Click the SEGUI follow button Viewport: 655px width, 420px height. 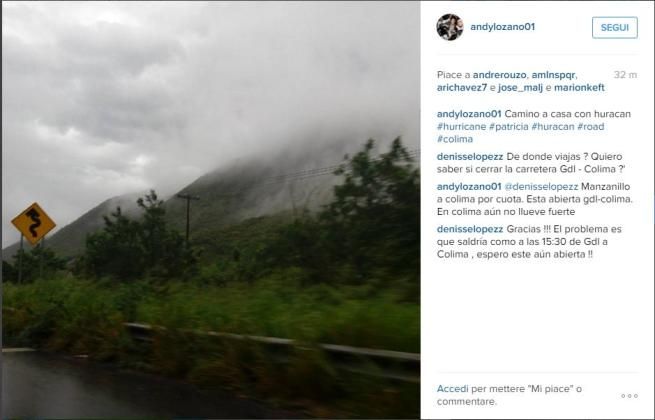[x=614, y=28]
